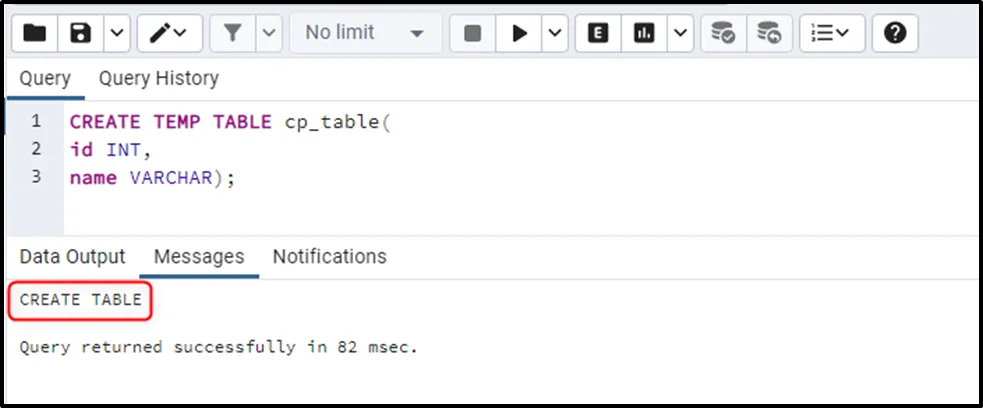Open the Macros list dropdown
The height and width of the screenshot is (408, 983).
click(829, 33)
